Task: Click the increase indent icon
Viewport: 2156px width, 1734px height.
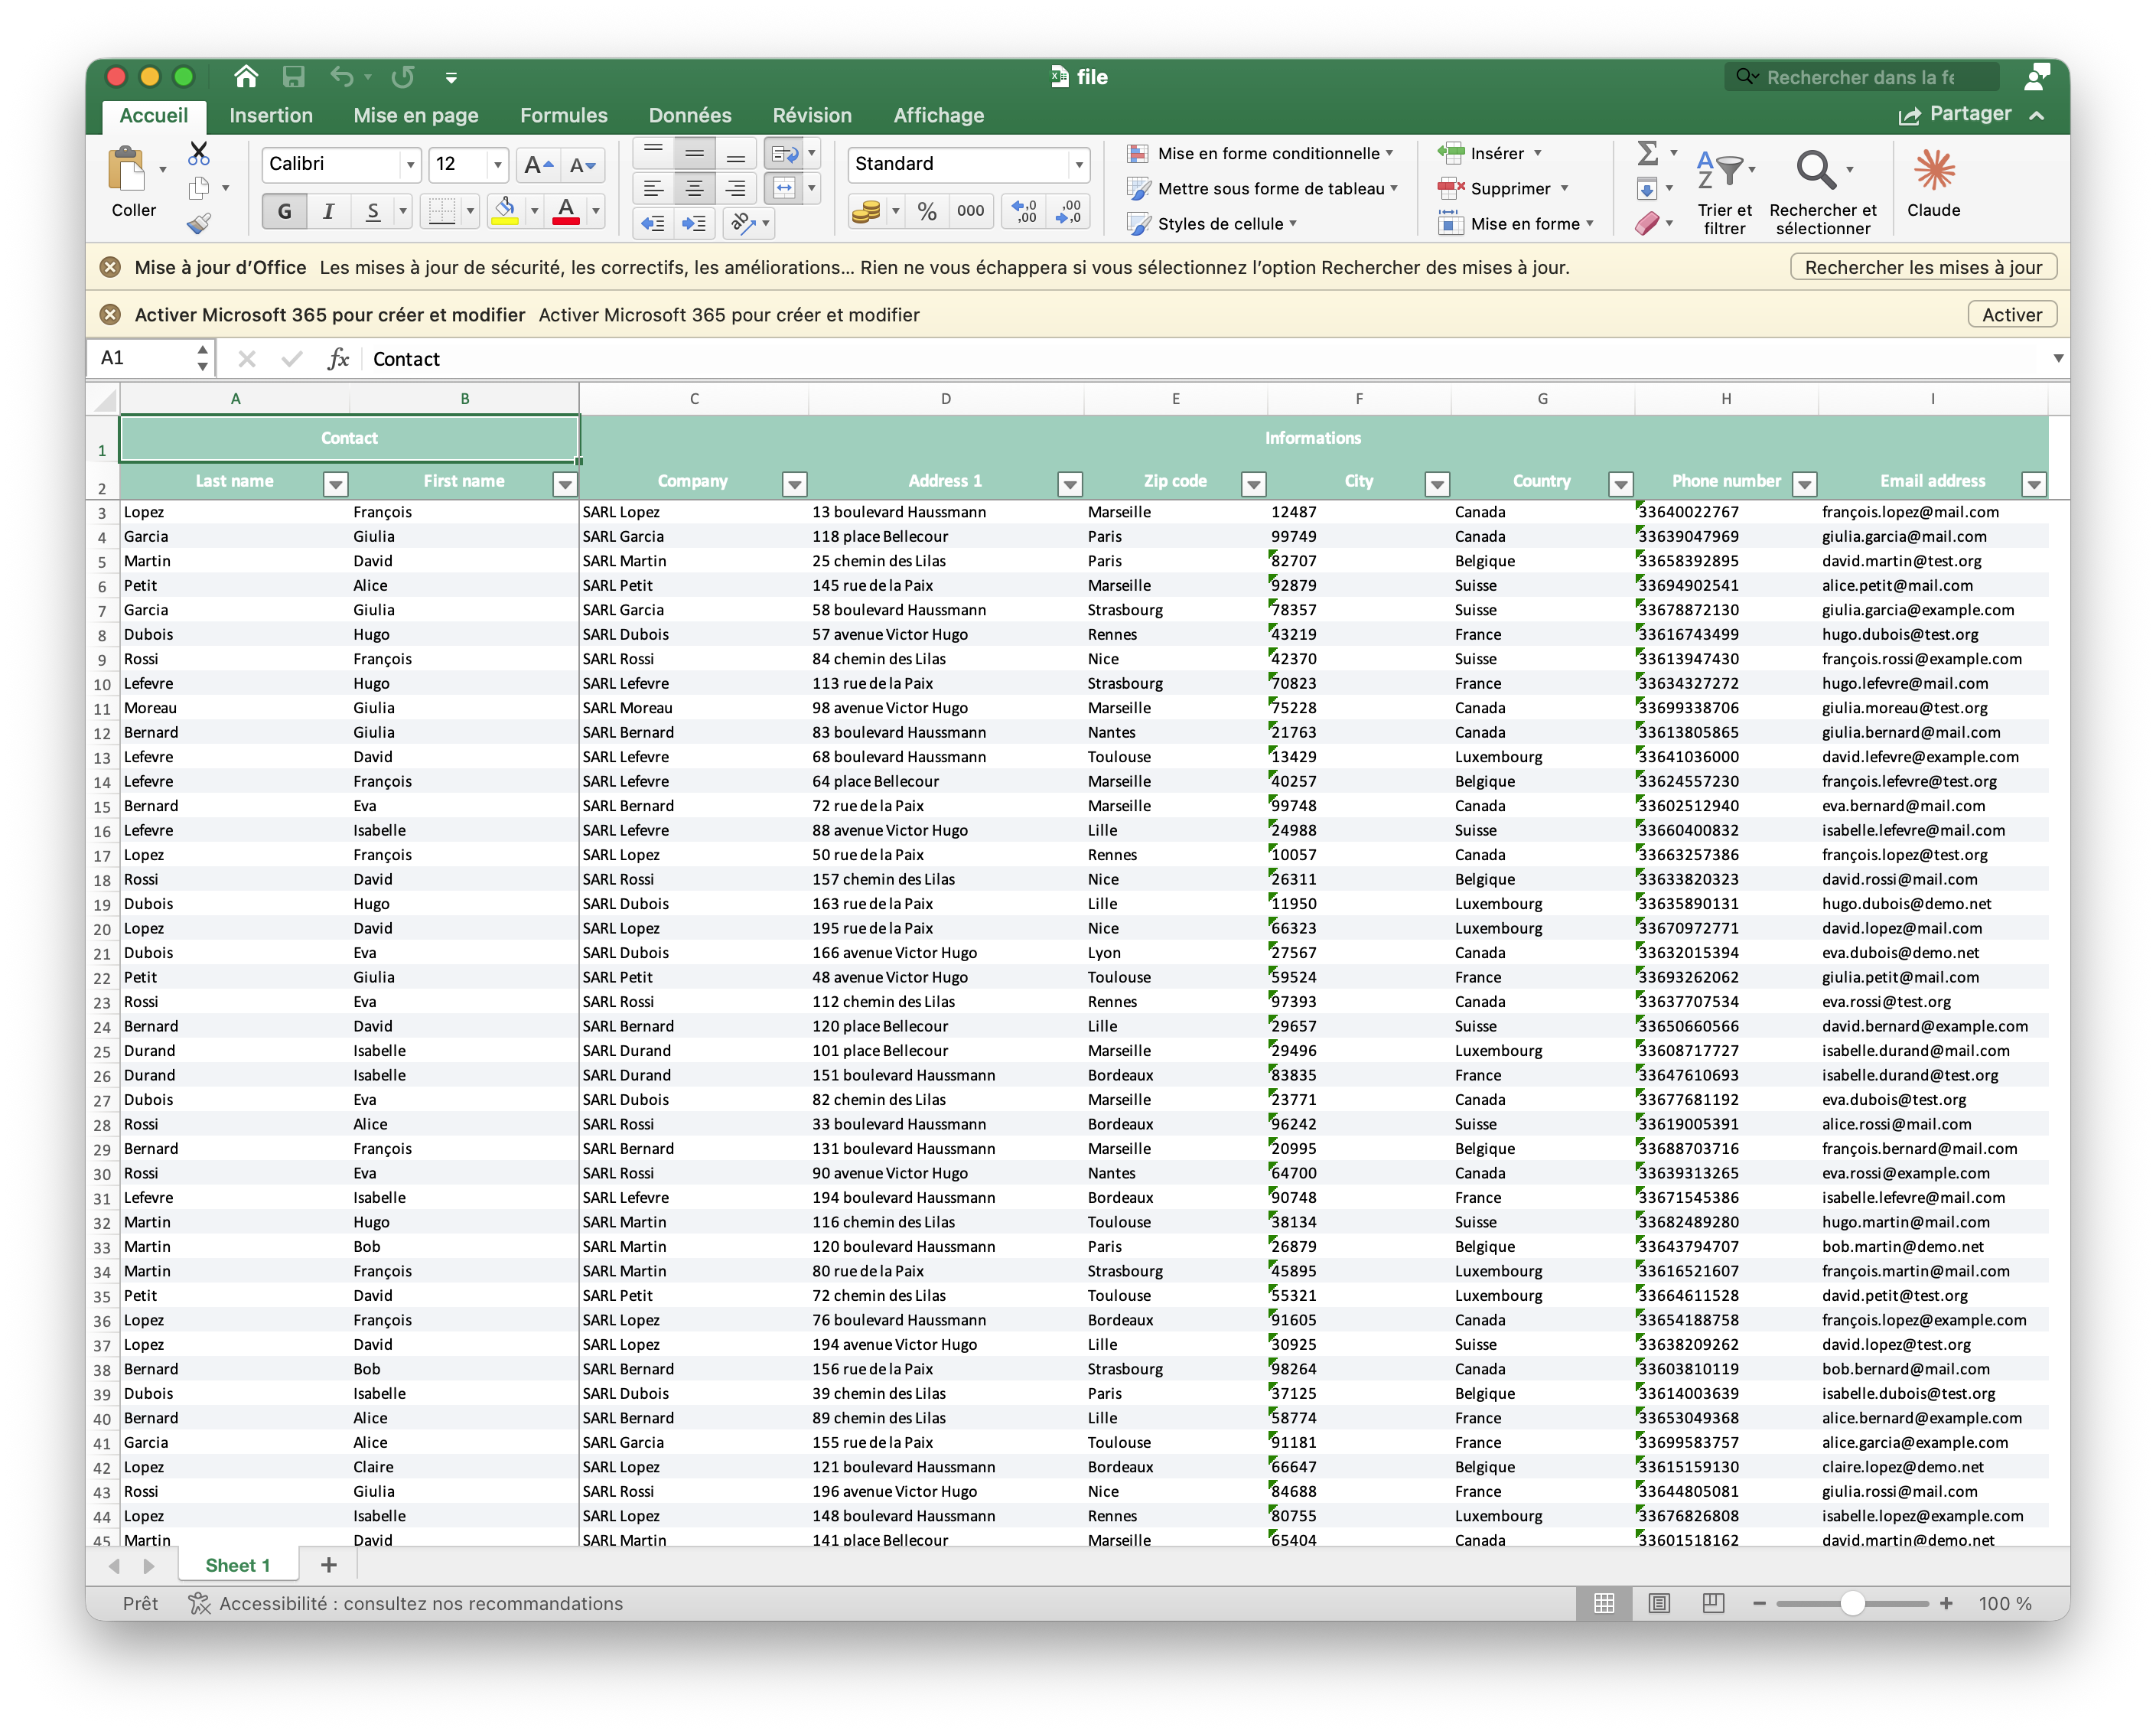Action: 693,223
